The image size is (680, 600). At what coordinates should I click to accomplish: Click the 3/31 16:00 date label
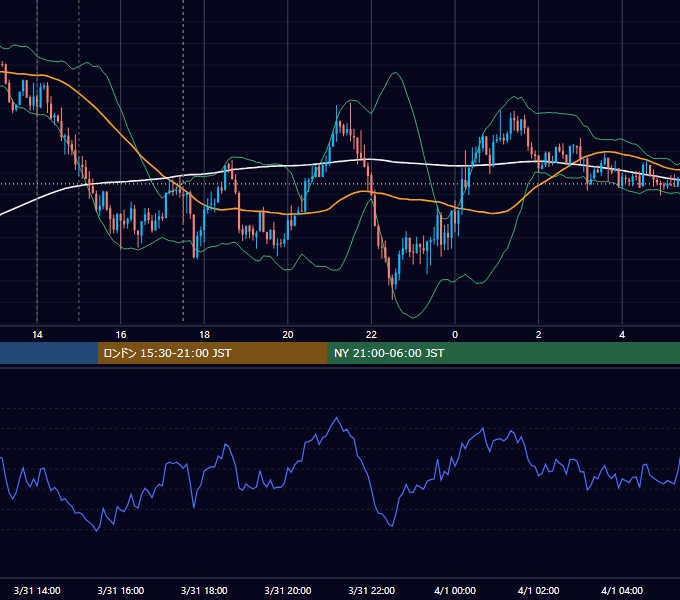121,590
